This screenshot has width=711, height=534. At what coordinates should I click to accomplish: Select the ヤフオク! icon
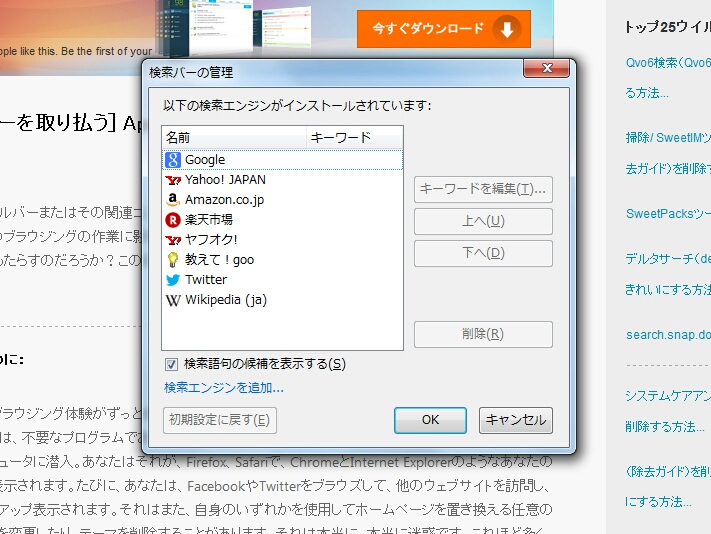[x=173, y=240]
